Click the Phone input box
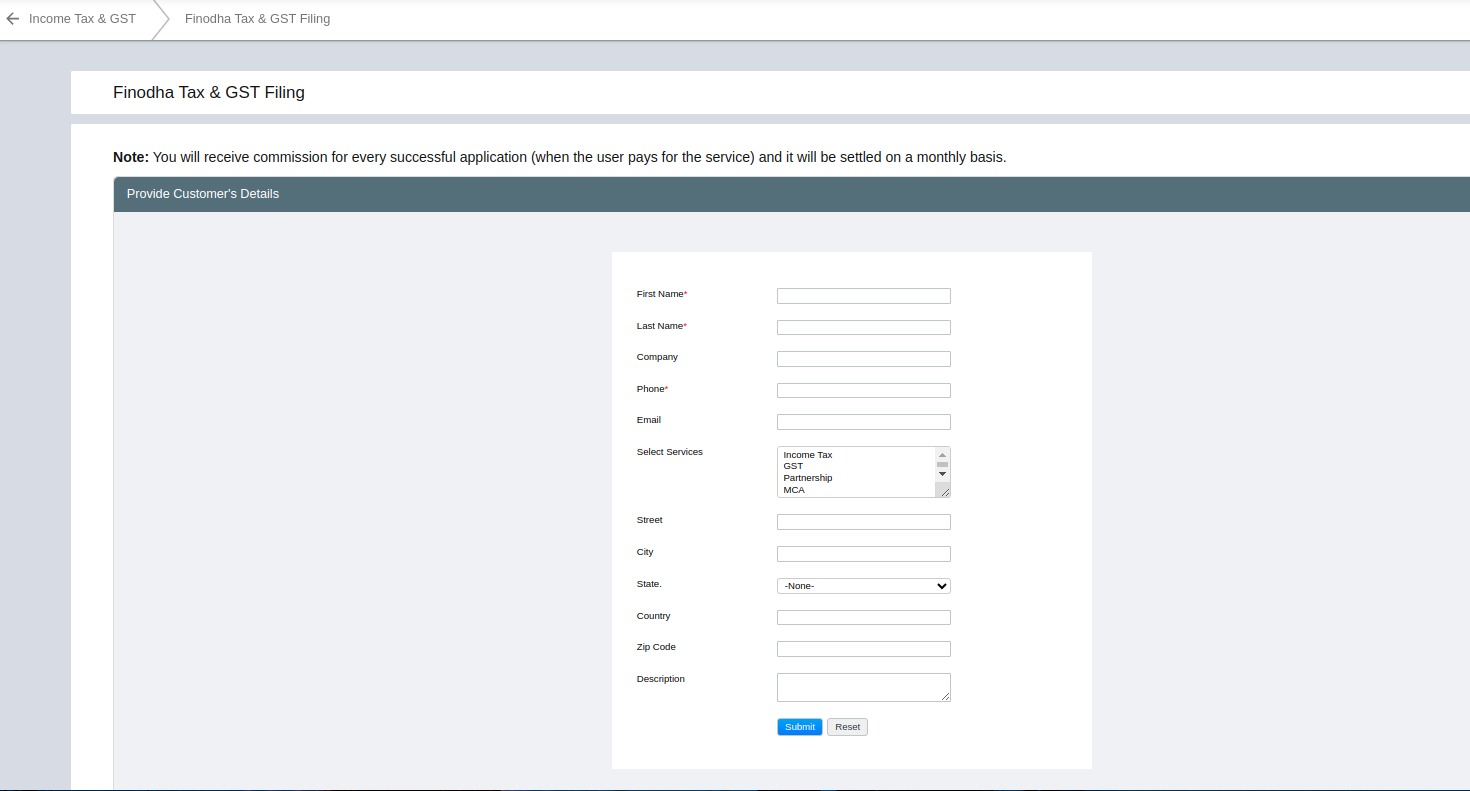Viewport: 1470px width, 791px height. pyautogui.click(x=863, y=391)
